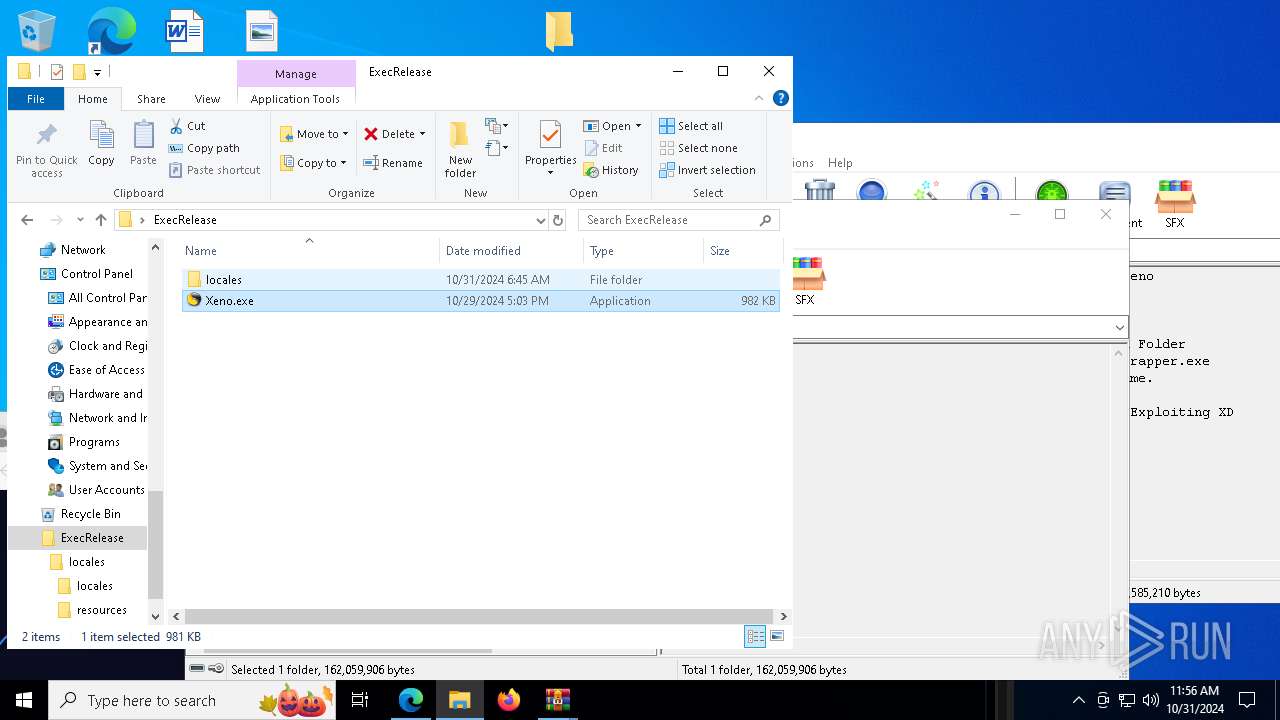The image size is (1280, 720).
Task: Select the locales folder row
Action: coord(481,280)
